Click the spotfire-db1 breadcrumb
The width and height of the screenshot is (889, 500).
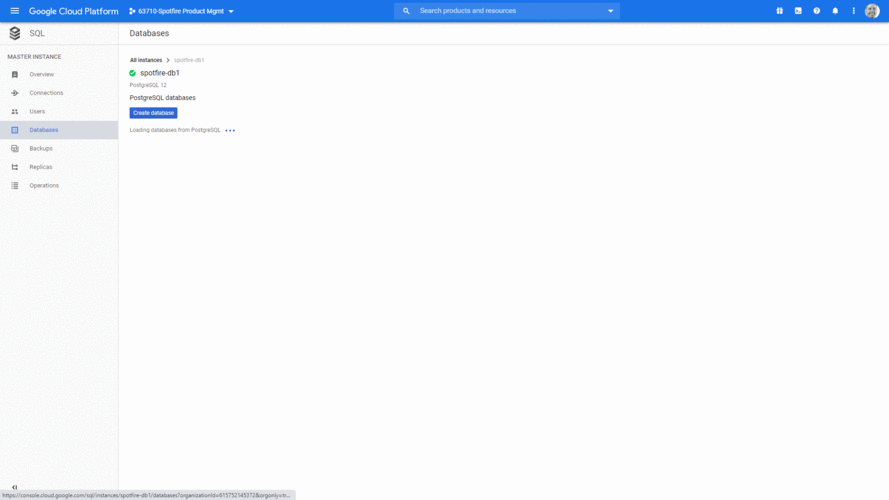tap(189, 60)
